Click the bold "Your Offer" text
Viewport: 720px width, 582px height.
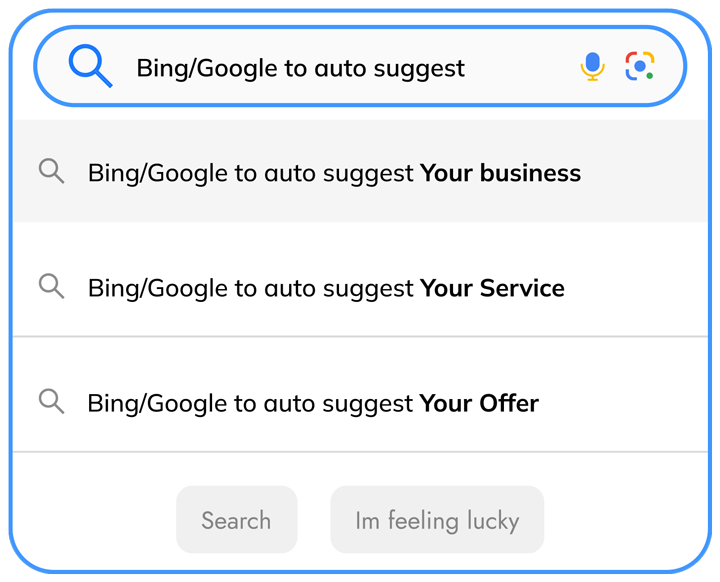(479, 403)
